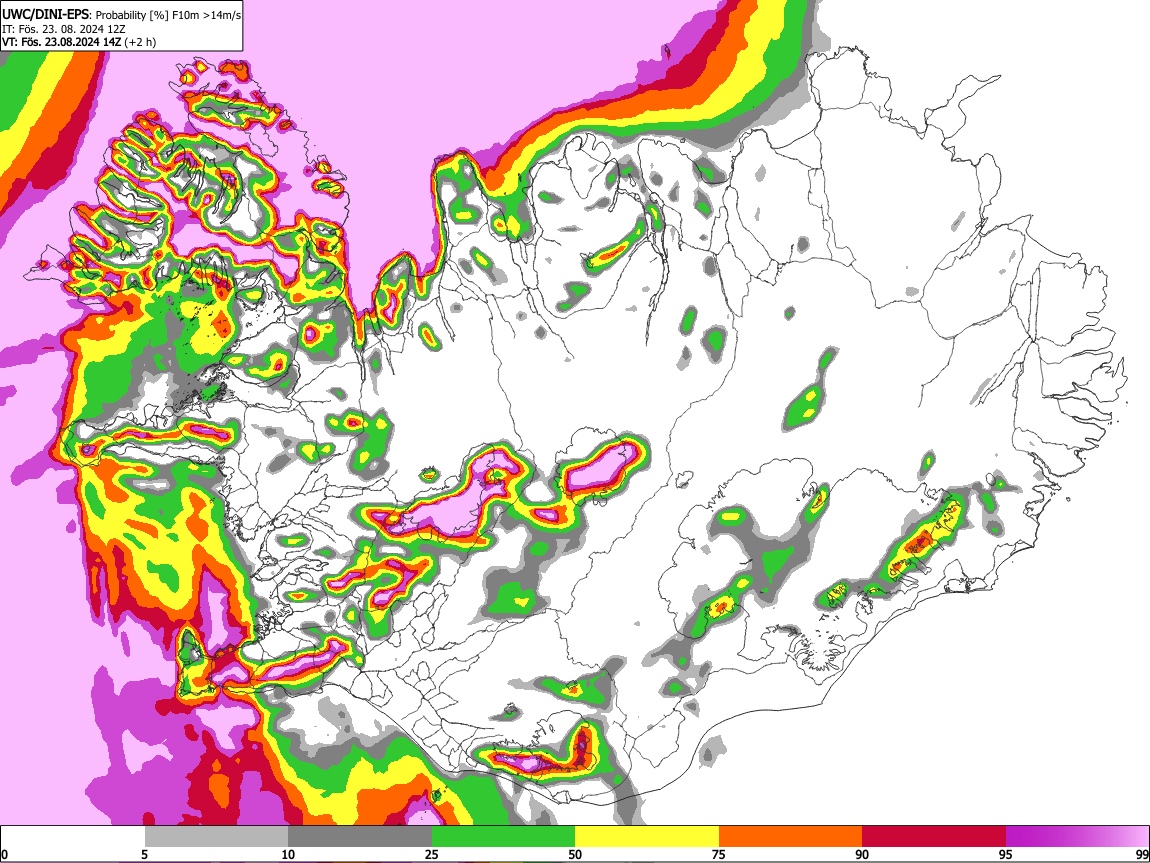The image size is (1150, 863).
Task: Click the legend label '90'
Action: coord(862,854)
